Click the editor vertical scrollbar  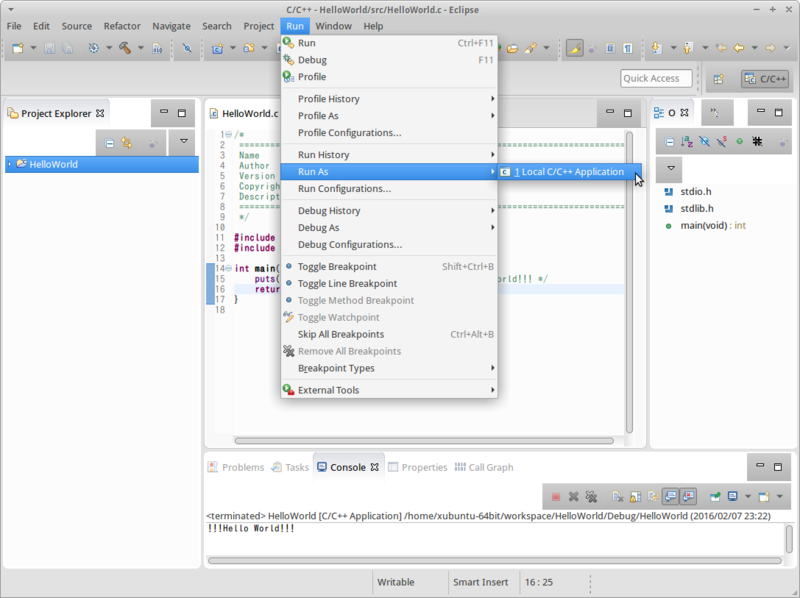629,282
